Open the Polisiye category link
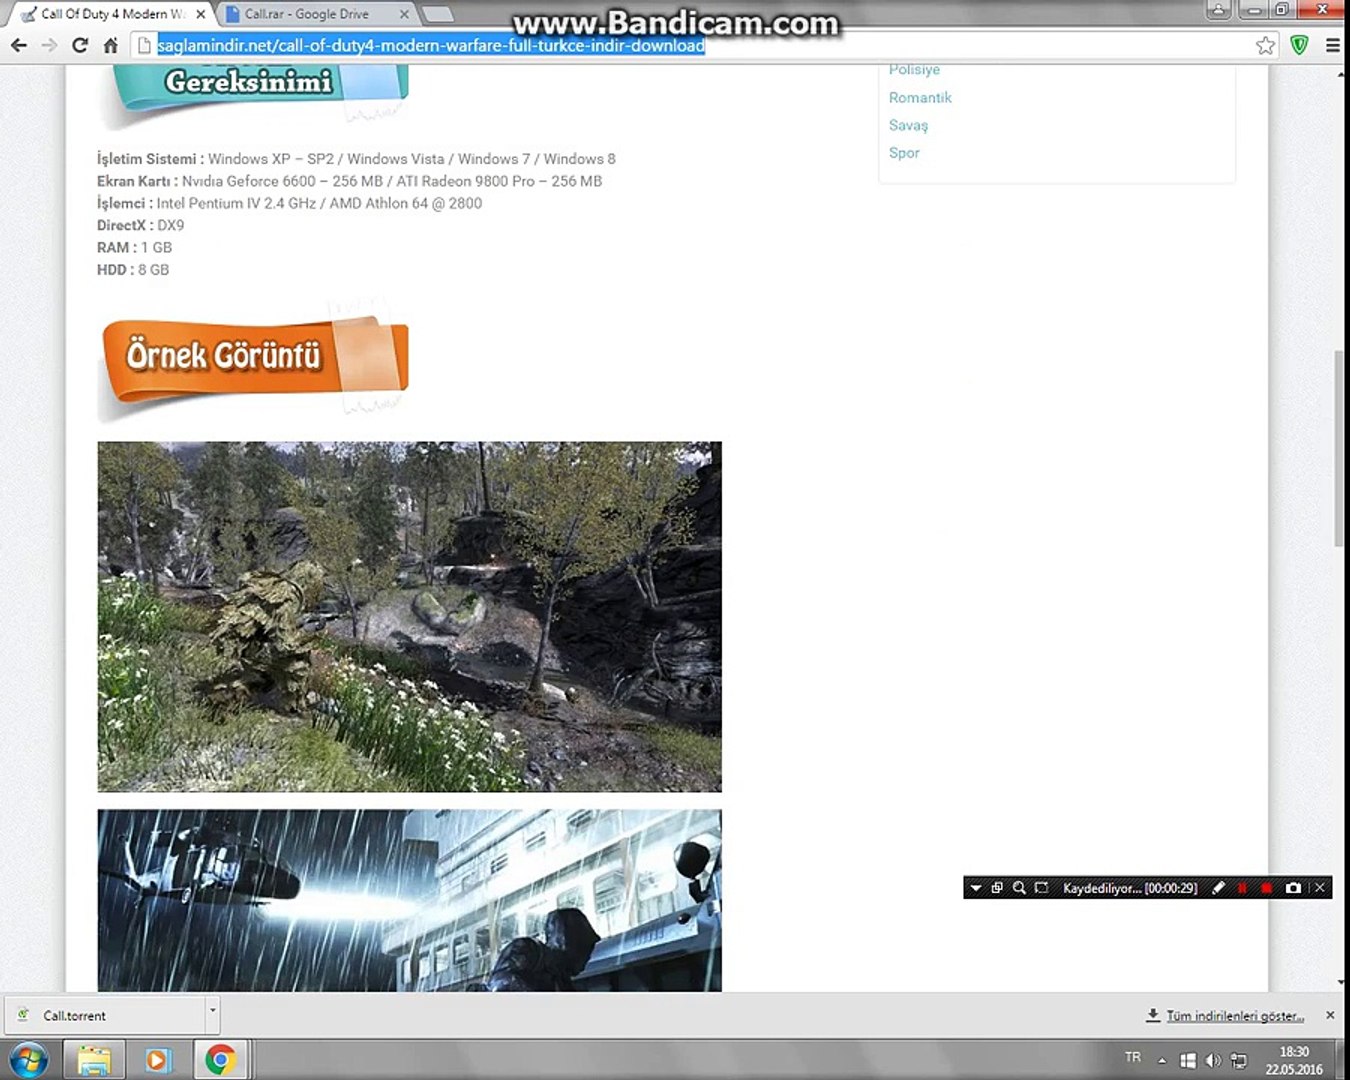The image size is (1350, 1080). 914,70
